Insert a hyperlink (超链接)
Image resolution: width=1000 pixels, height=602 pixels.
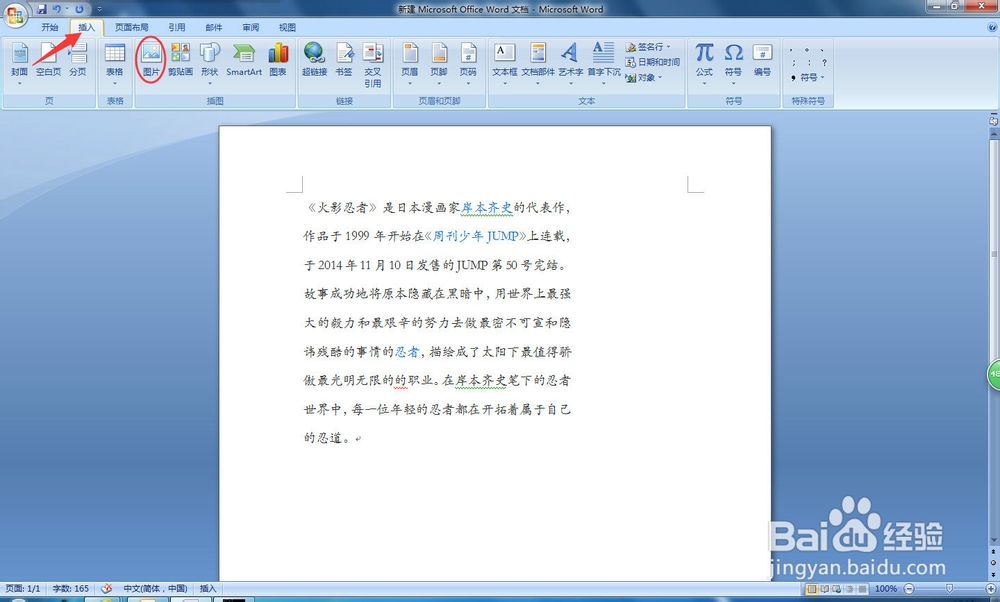[x=314, y=60]
